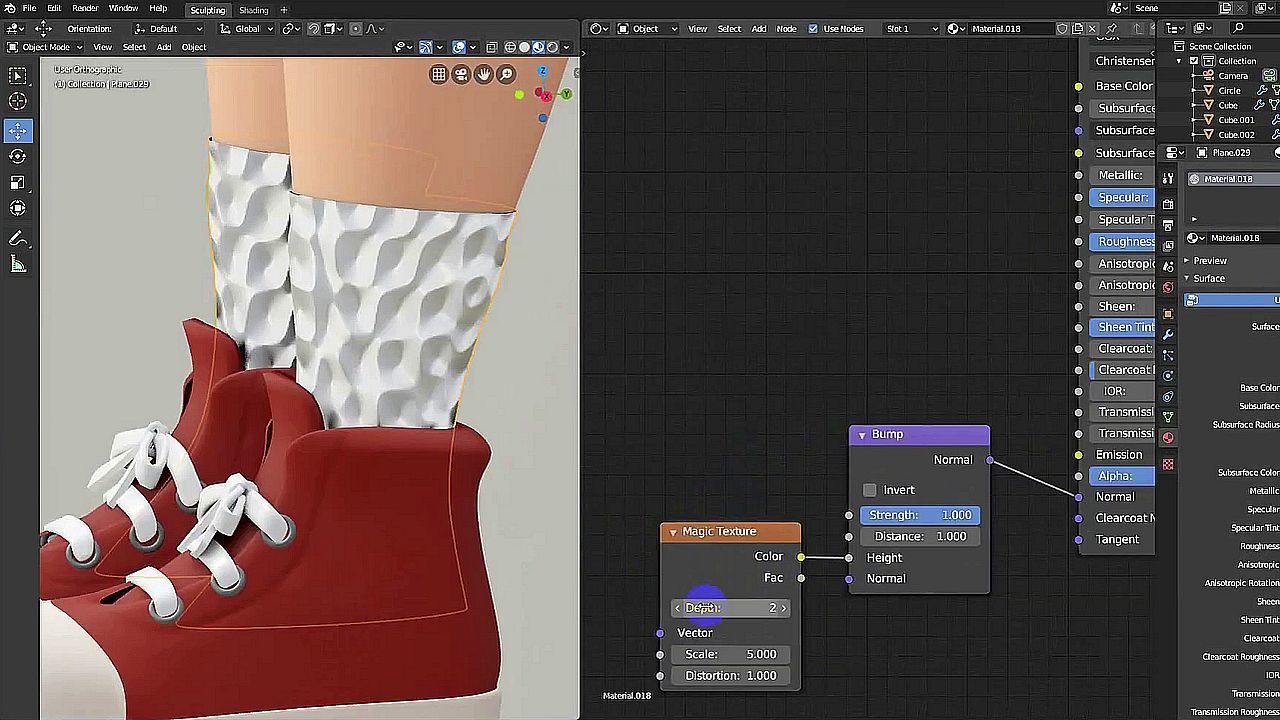
Task: Open the Modifiers wrench tab
Action: [x=1168, y=334]
